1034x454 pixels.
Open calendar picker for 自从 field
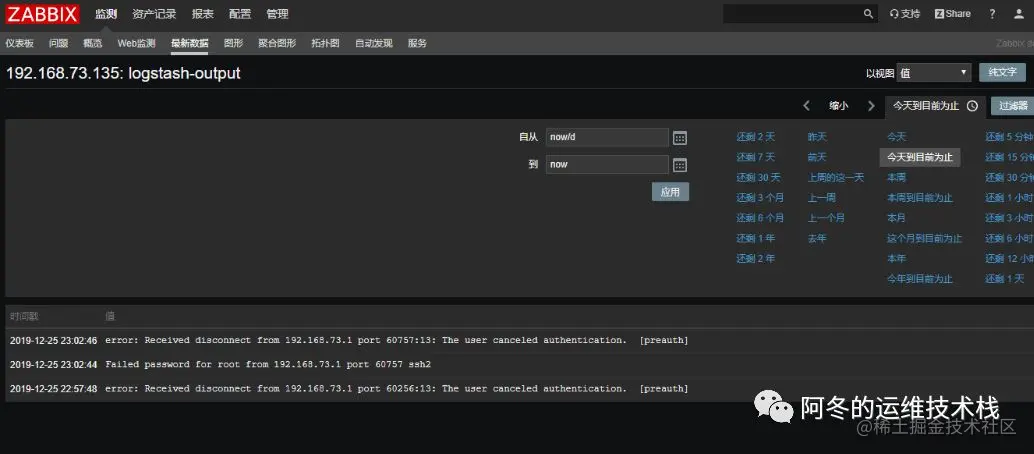pos(680,138)
